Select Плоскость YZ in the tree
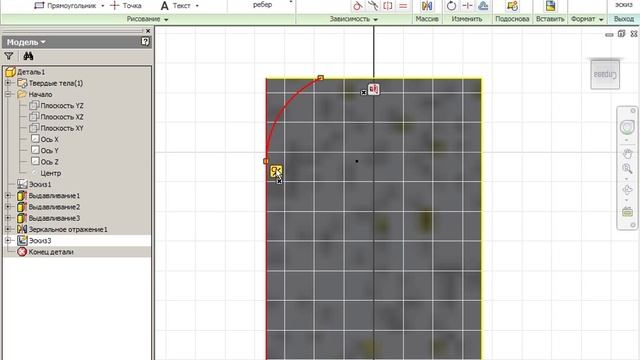 click(62, 106)
